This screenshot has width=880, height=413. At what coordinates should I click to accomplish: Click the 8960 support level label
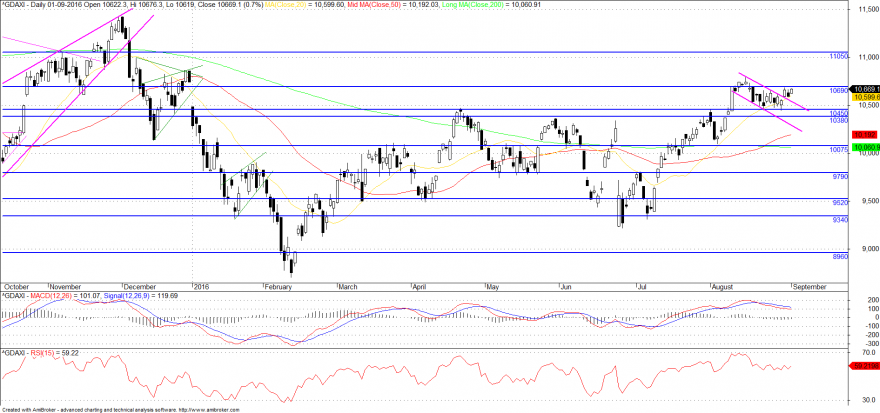[840, 256]
